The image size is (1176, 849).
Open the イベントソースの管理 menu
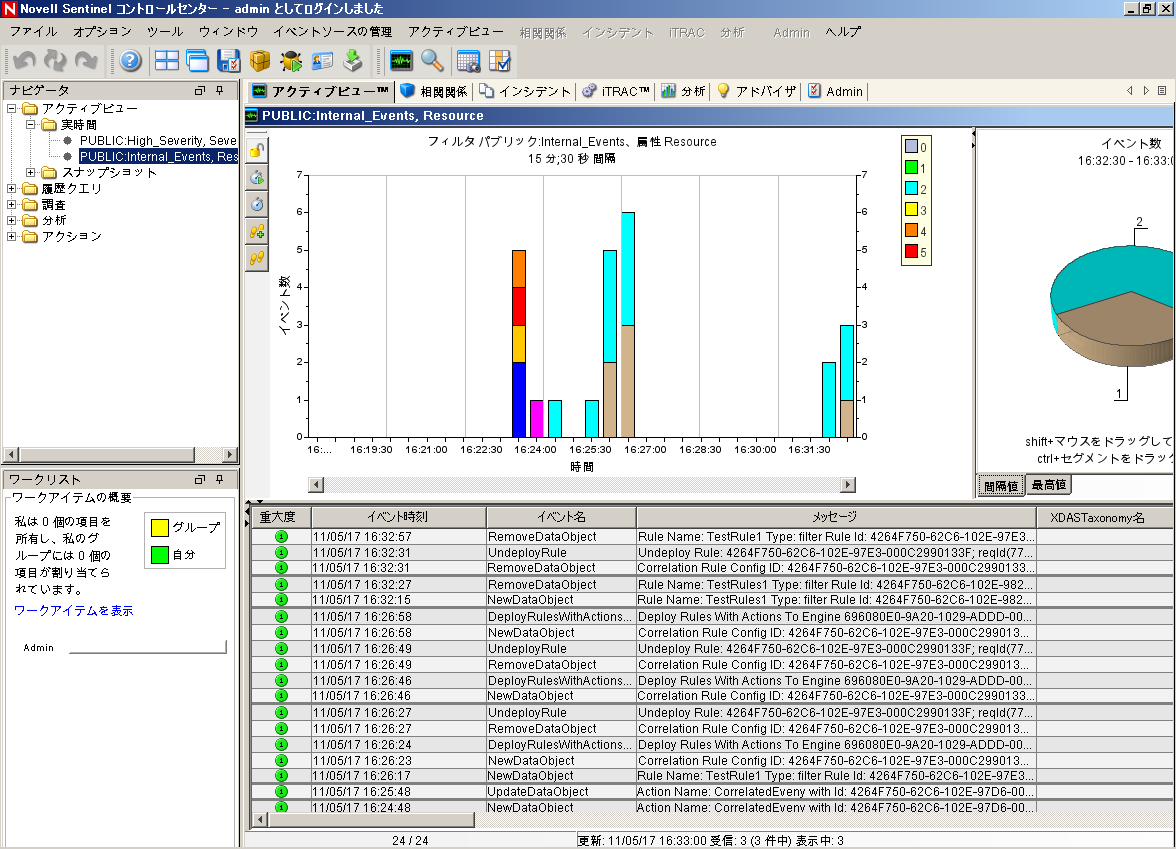click(332, 32)
